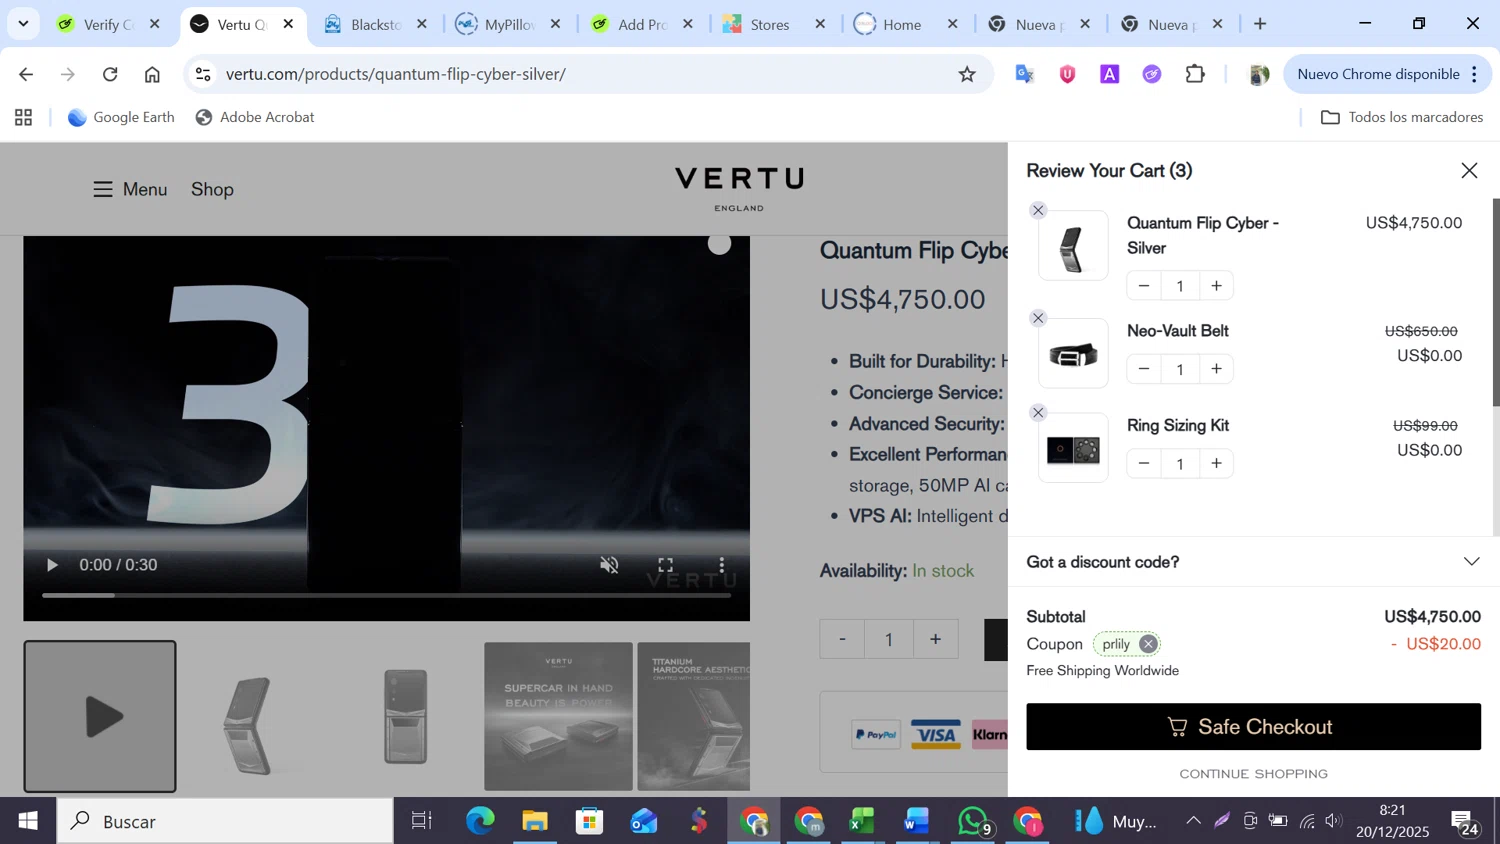Remove the prlly coupon
1500x844 pixels.
pos(1148,644)
